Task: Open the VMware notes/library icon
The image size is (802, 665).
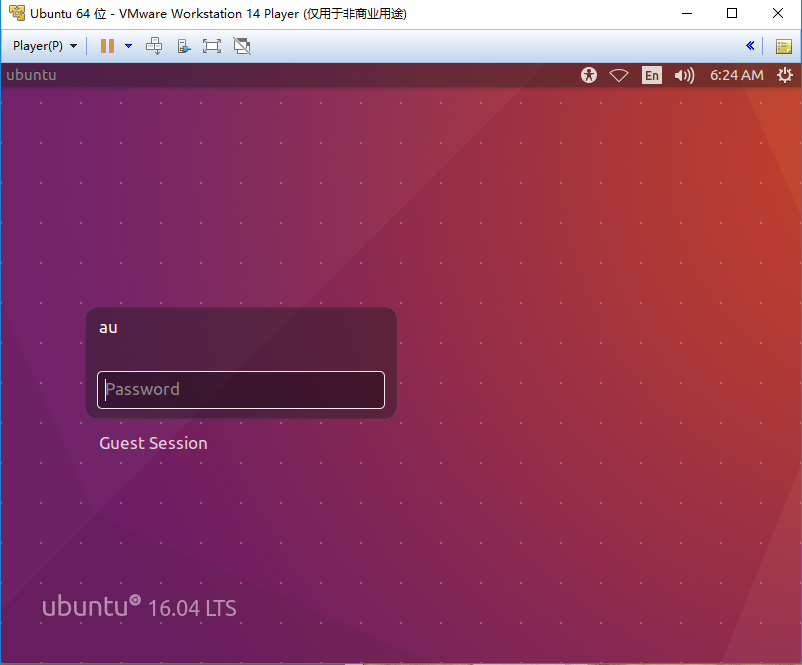Action: tap(784, 46)
